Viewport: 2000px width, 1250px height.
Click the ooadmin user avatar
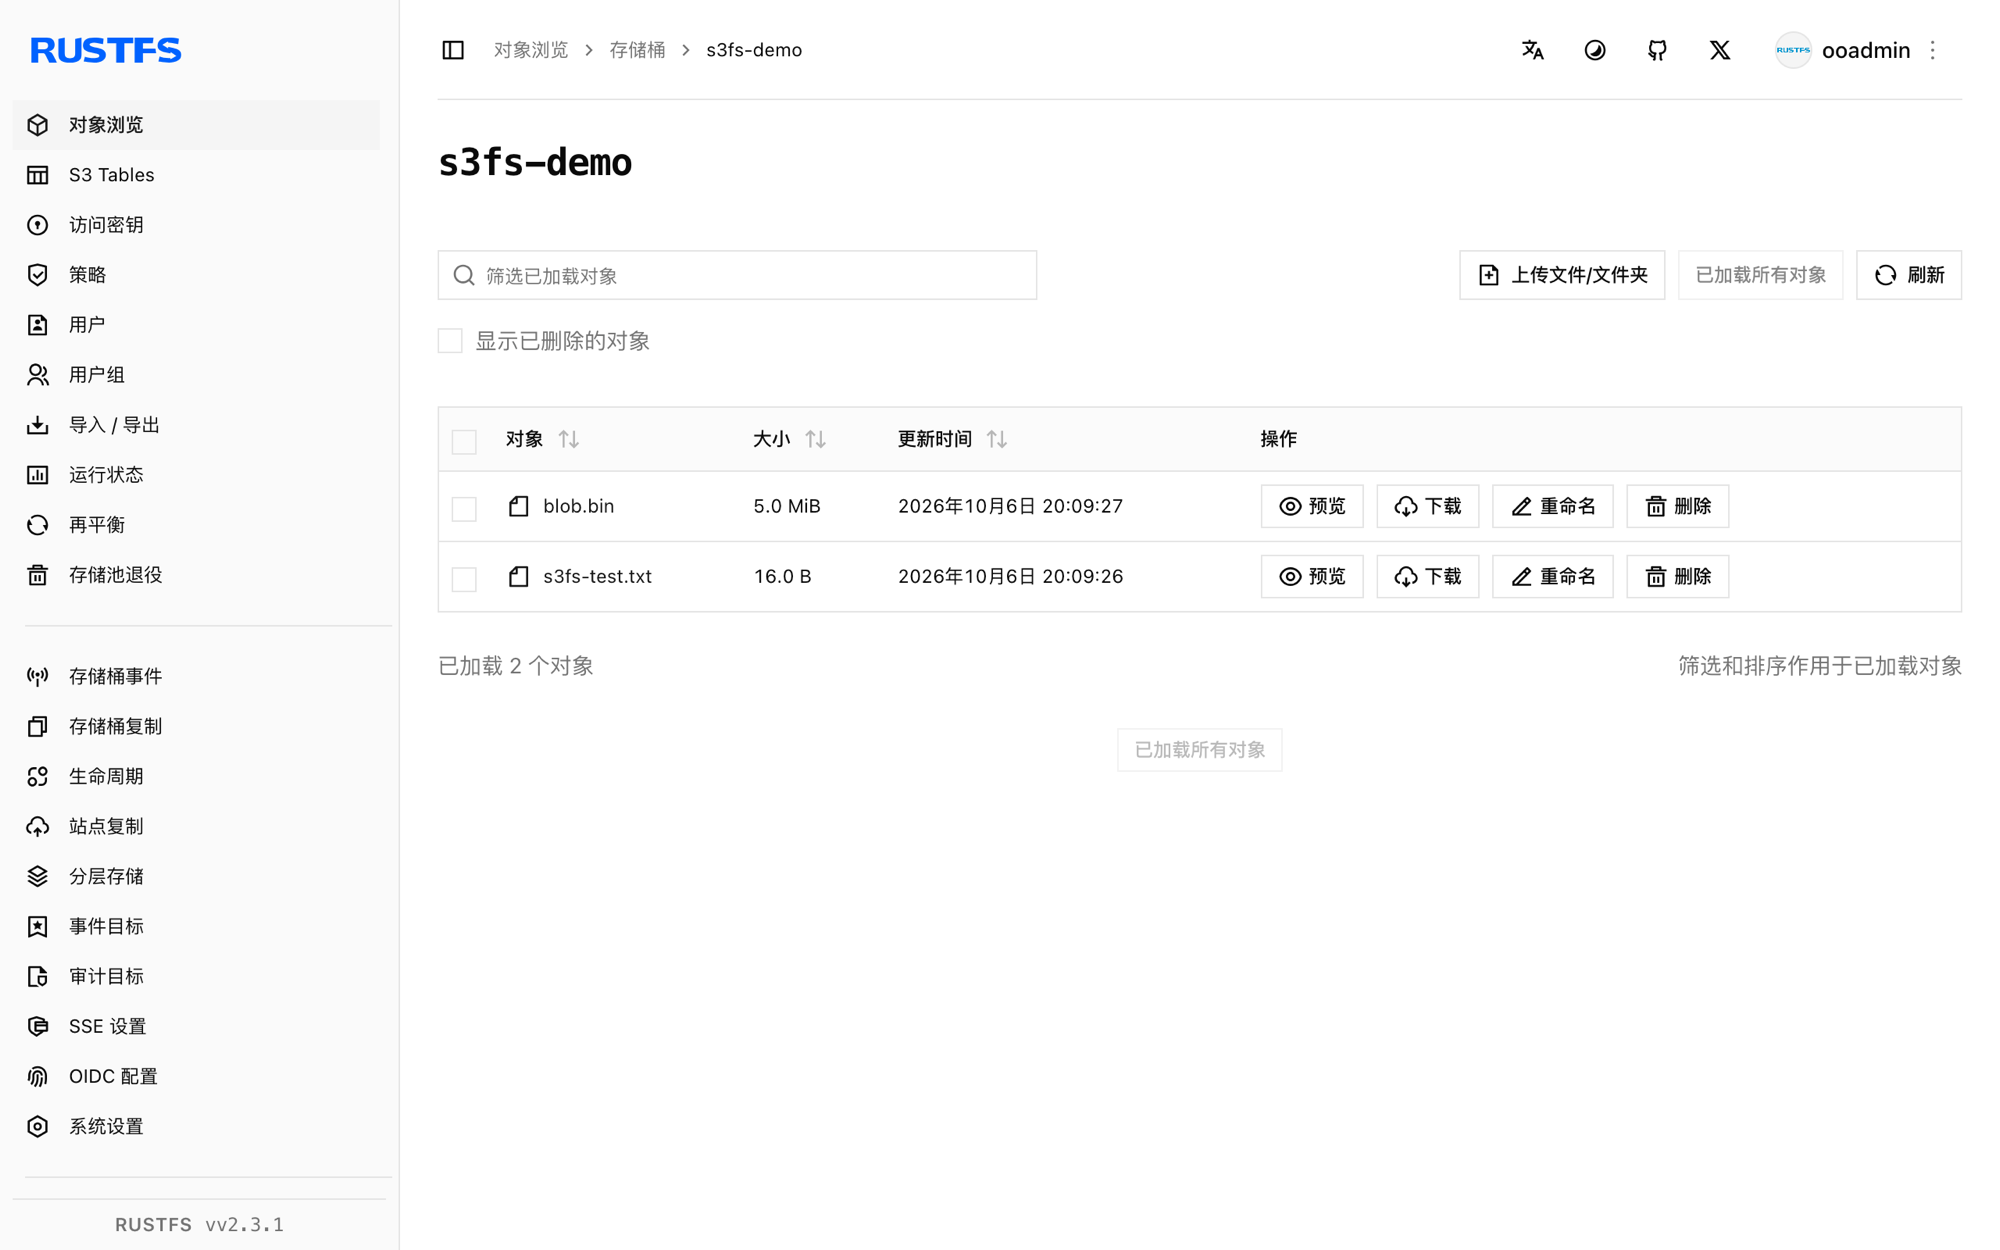click(x=1793, y=50)
